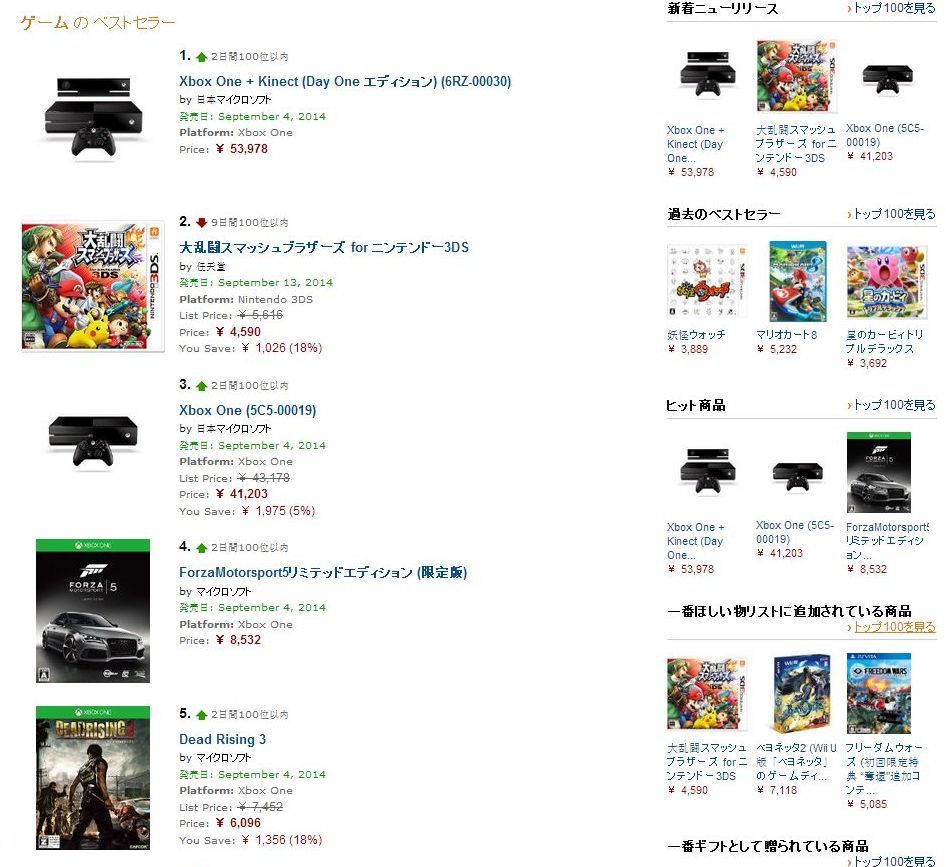This screenshot has width=946, height=867.
Task: View トップ100 for 新着ニューリリース
Action: (892, 8)
